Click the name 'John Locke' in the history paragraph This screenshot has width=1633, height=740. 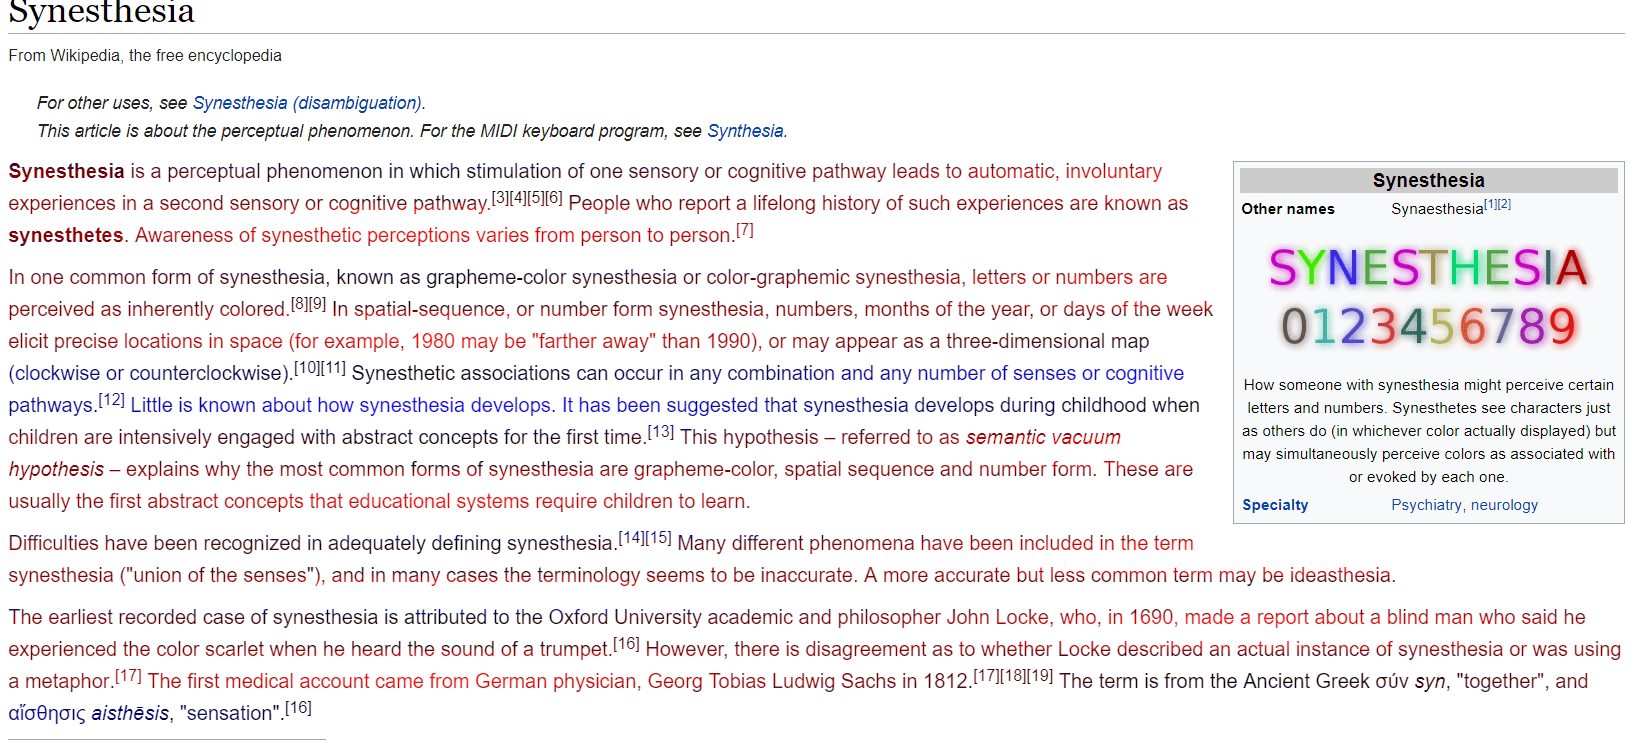[998, 617]
